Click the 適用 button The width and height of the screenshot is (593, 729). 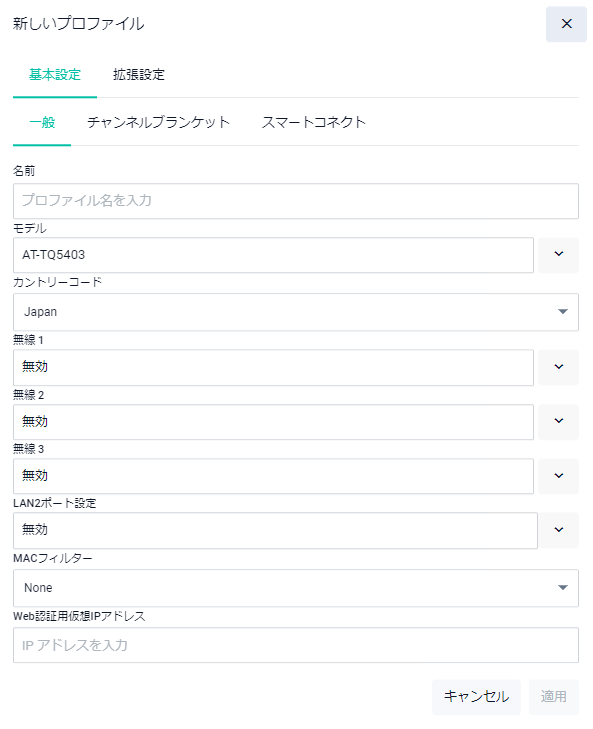(553, 696)
